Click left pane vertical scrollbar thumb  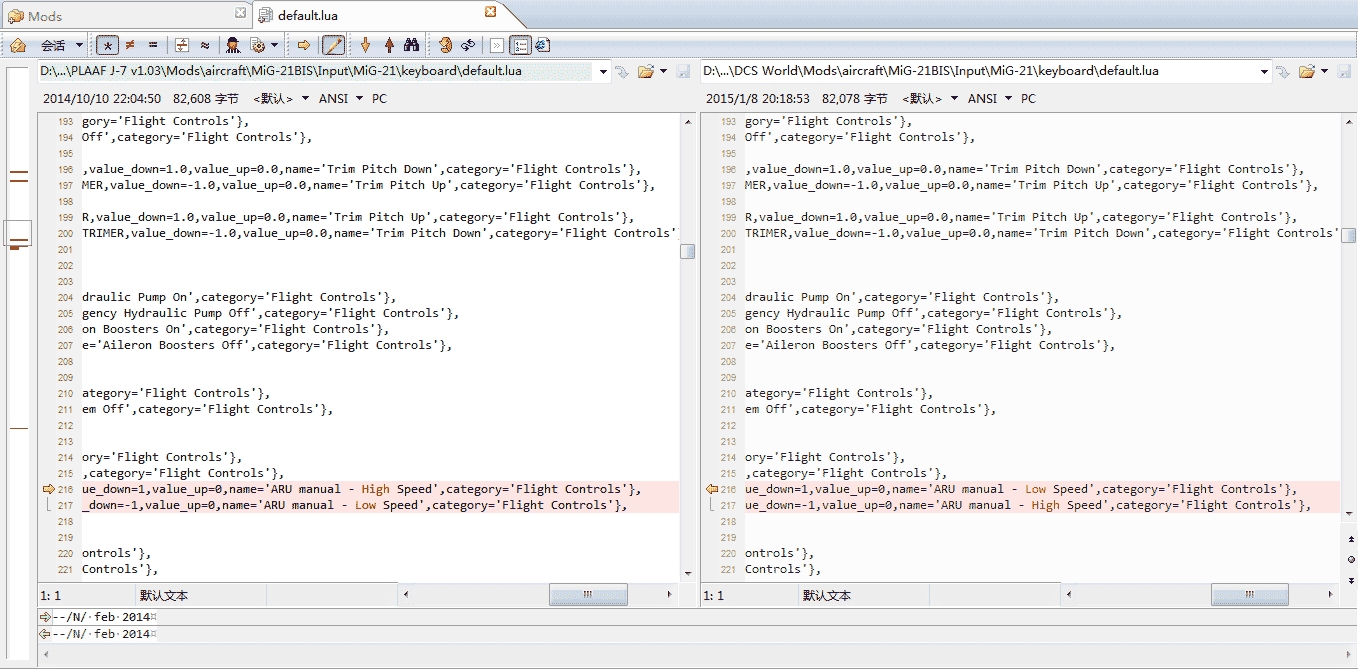(x=687, y=251)
